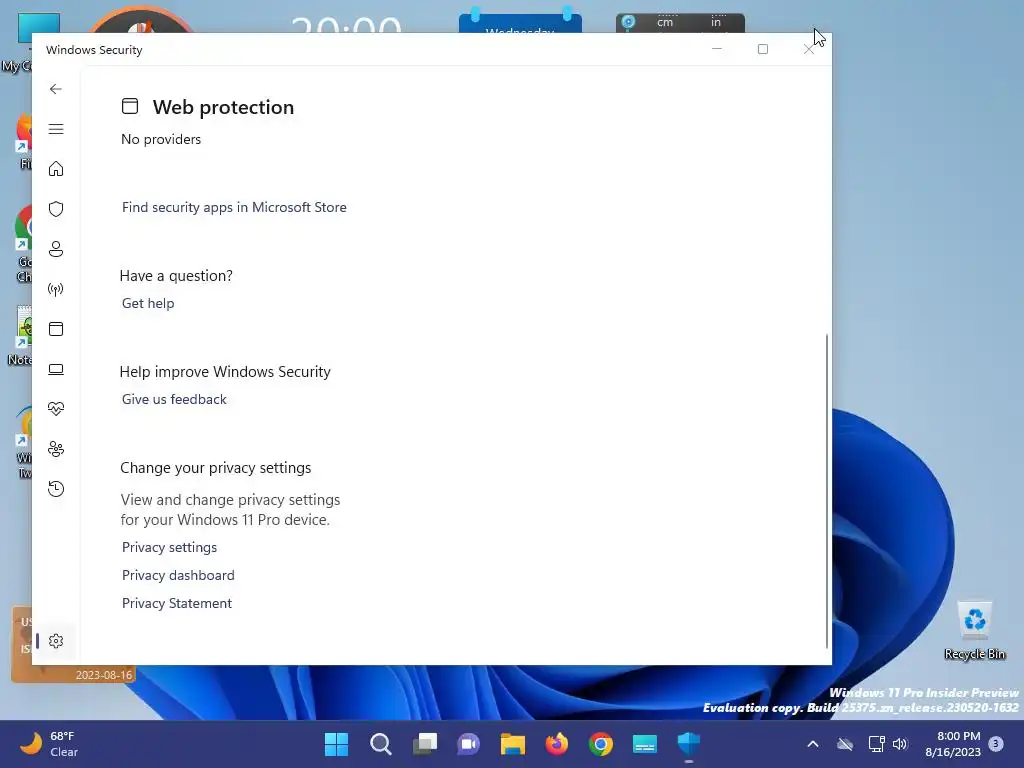Open the Windows Start menu
1024x768 pixels.
click(336, 744)
